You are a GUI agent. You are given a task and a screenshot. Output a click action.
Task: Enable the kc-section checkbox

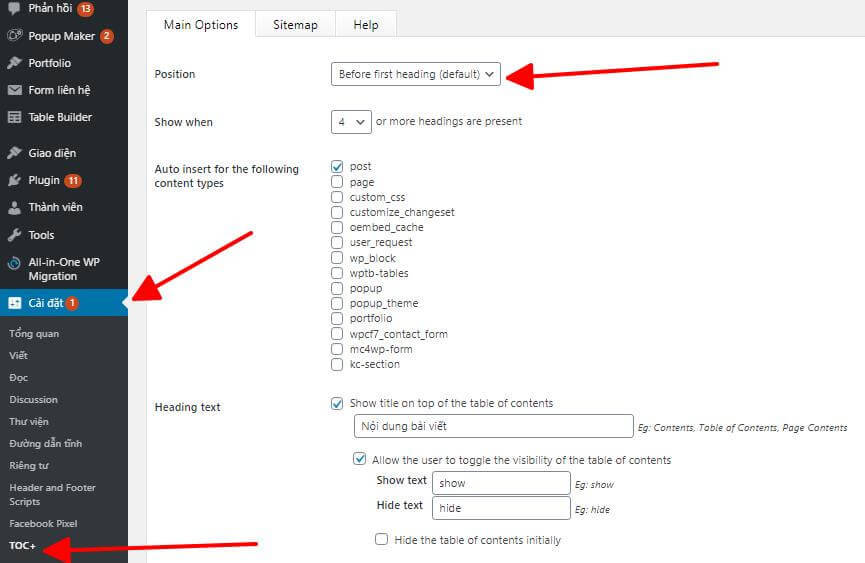(337, 364)
